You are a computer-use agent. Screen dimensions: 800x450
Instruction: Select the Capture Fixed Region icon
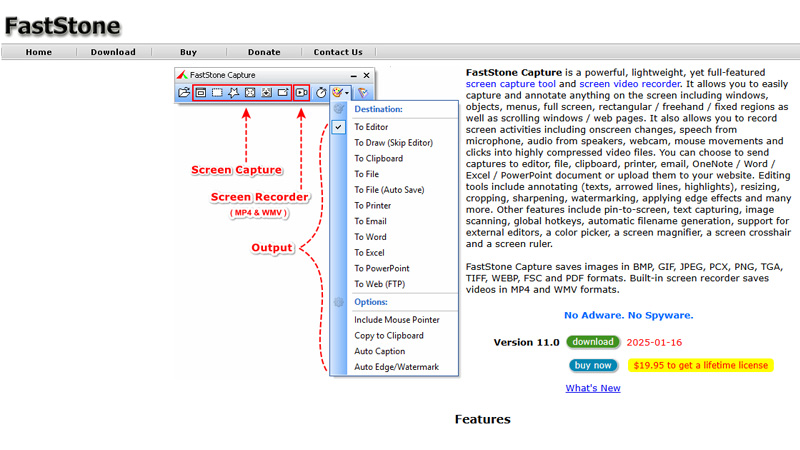tap(283, 92)
